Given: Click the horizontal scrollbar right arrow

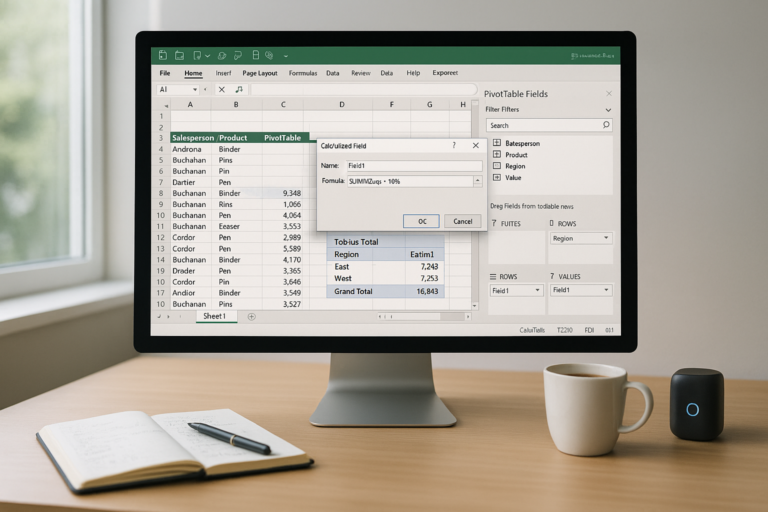Looking at the screenshot, I should point(468,317).
